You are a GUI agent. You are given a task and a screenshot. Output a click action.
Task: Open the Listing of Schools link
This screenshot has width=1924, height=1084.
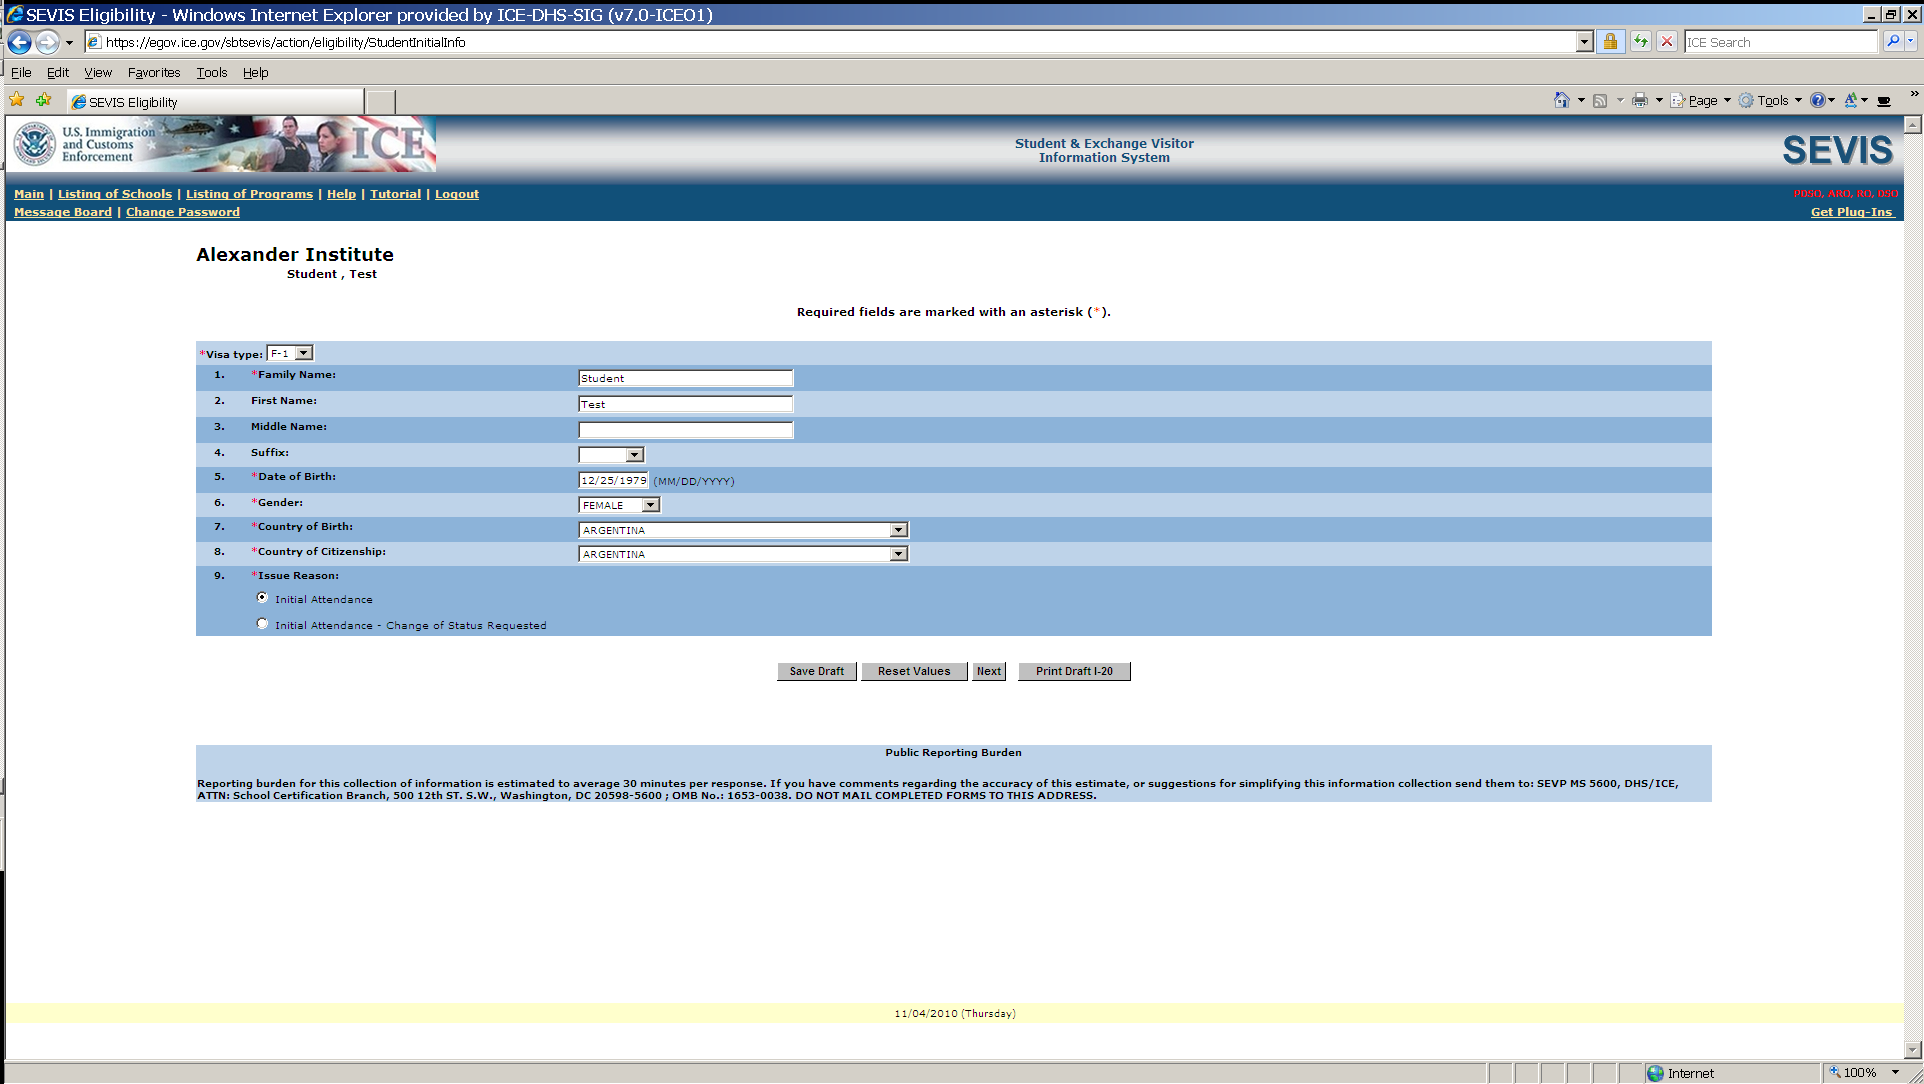pyautogui.click(x=115, y=194)
